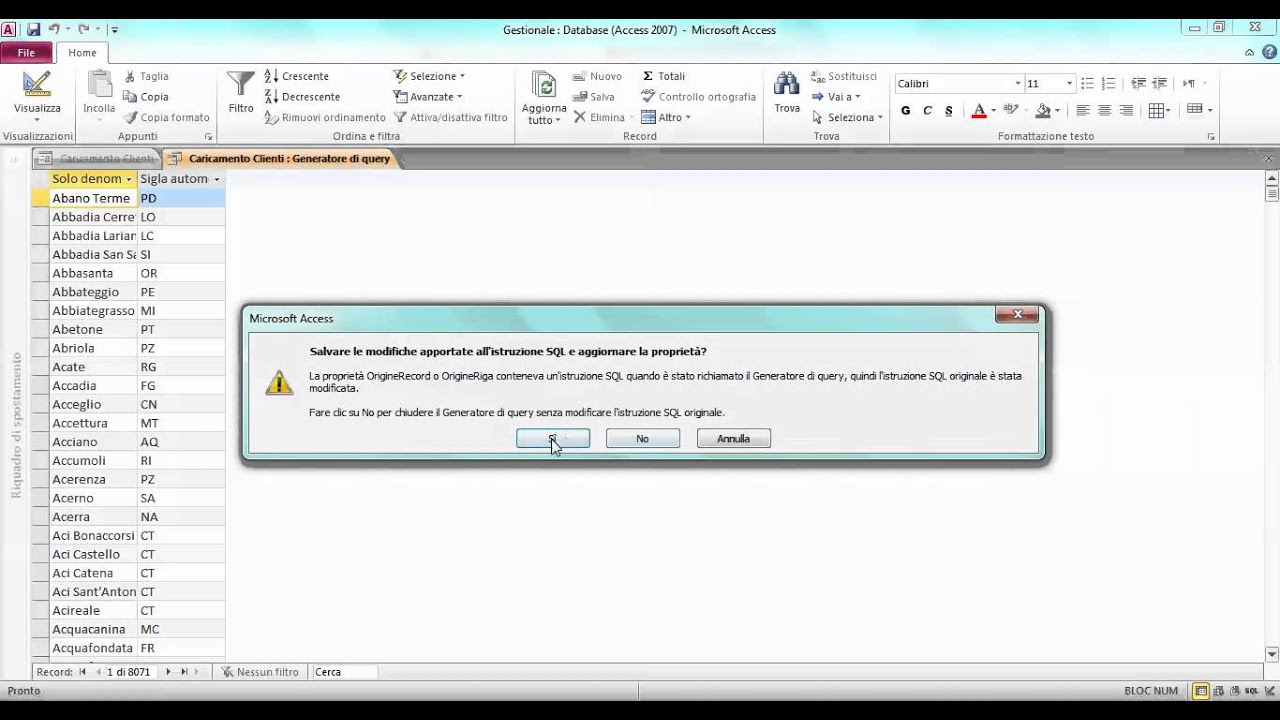Click the Totali sigma icon
Screen dimensions: 1280x720
click(648, 76)
